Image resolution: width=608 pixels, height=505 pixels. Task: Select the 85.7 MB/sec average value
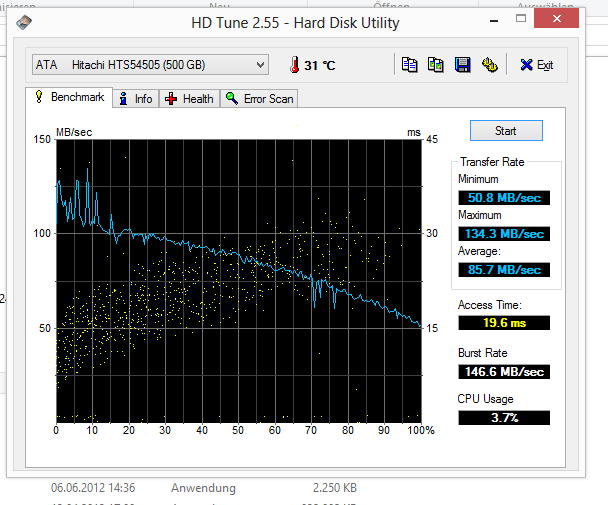point(504,270)
